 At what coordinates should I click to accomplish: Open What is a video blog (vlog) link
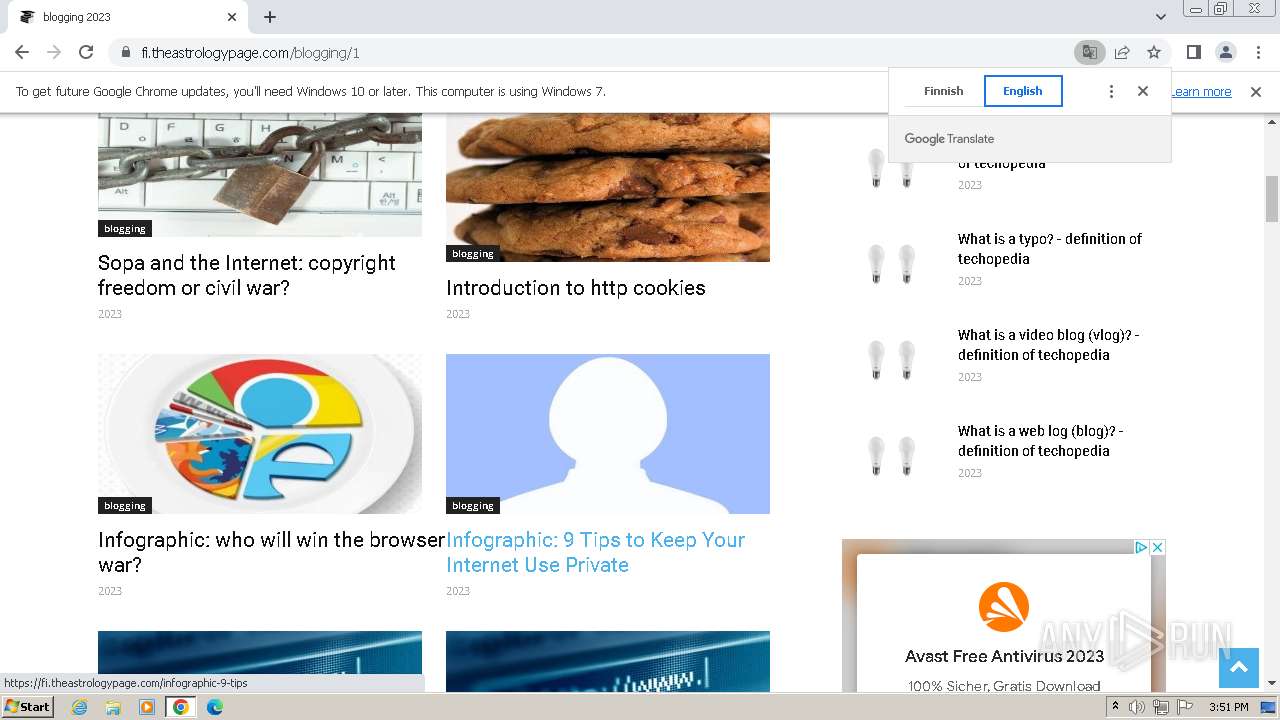pyautogui.click(x=1049, y=345)
